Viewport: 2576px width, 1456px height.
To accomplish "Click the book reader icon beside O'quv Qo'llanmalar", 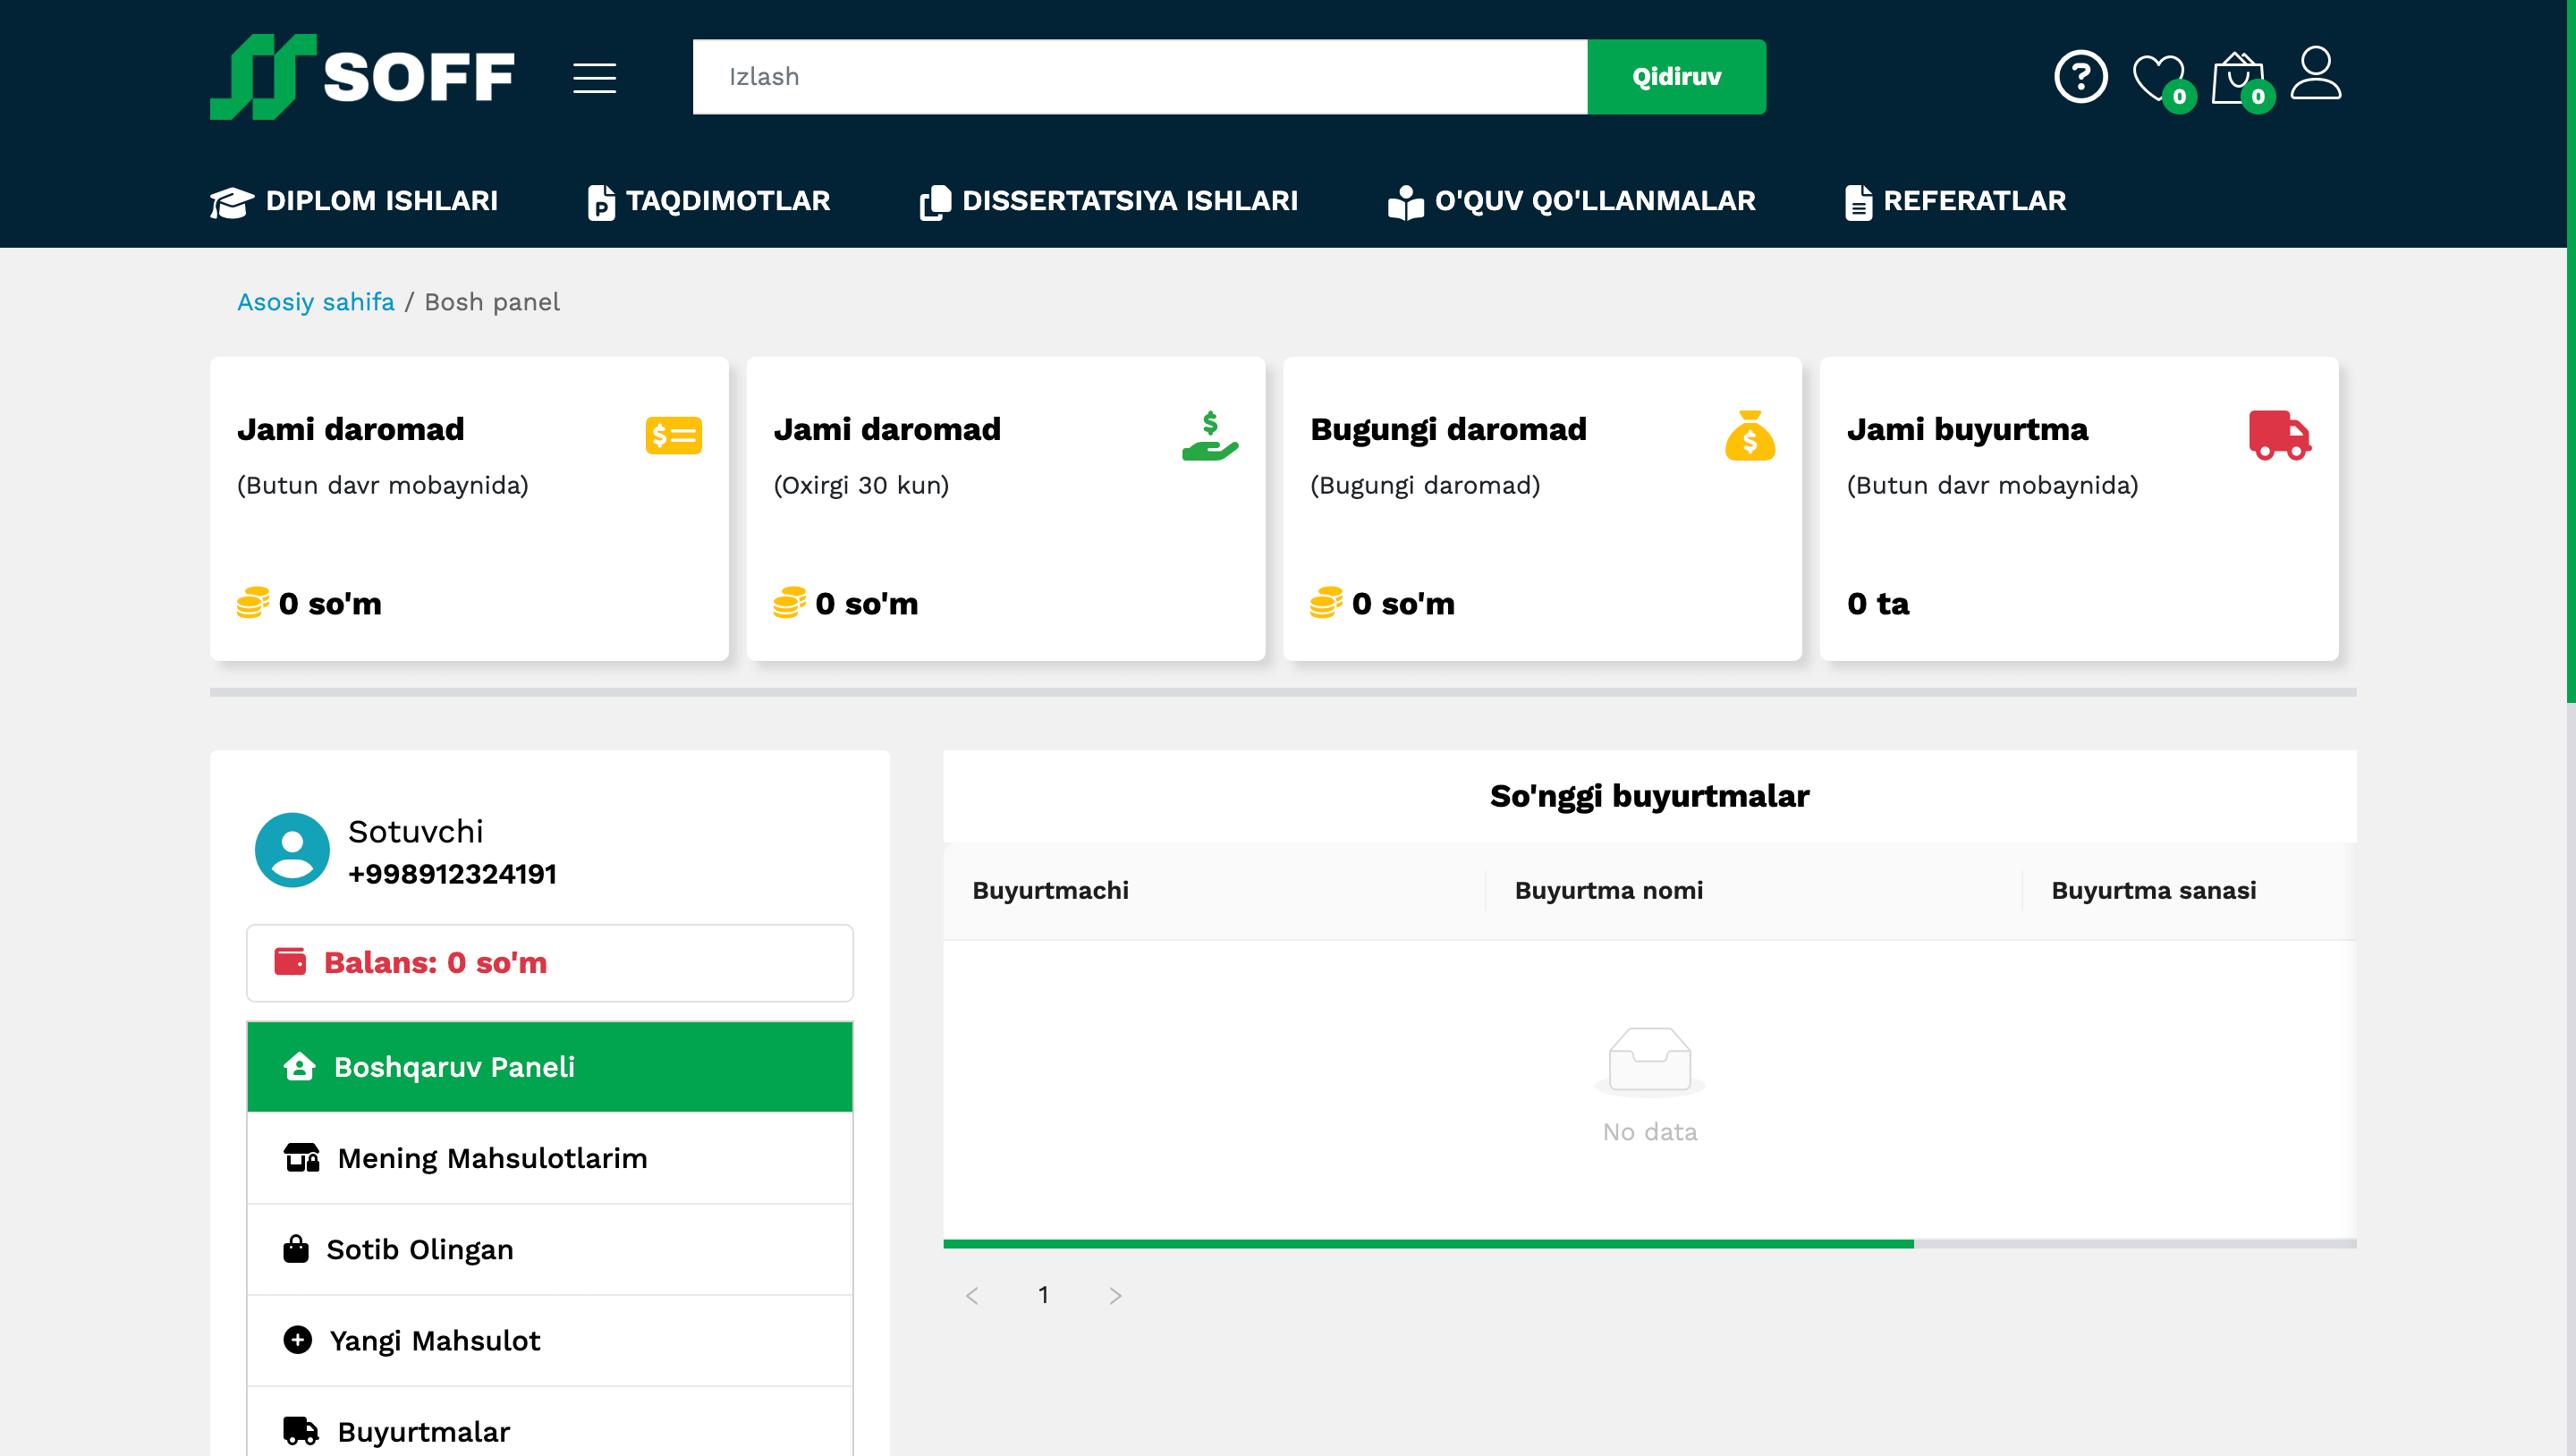I will pos(1405,202).
